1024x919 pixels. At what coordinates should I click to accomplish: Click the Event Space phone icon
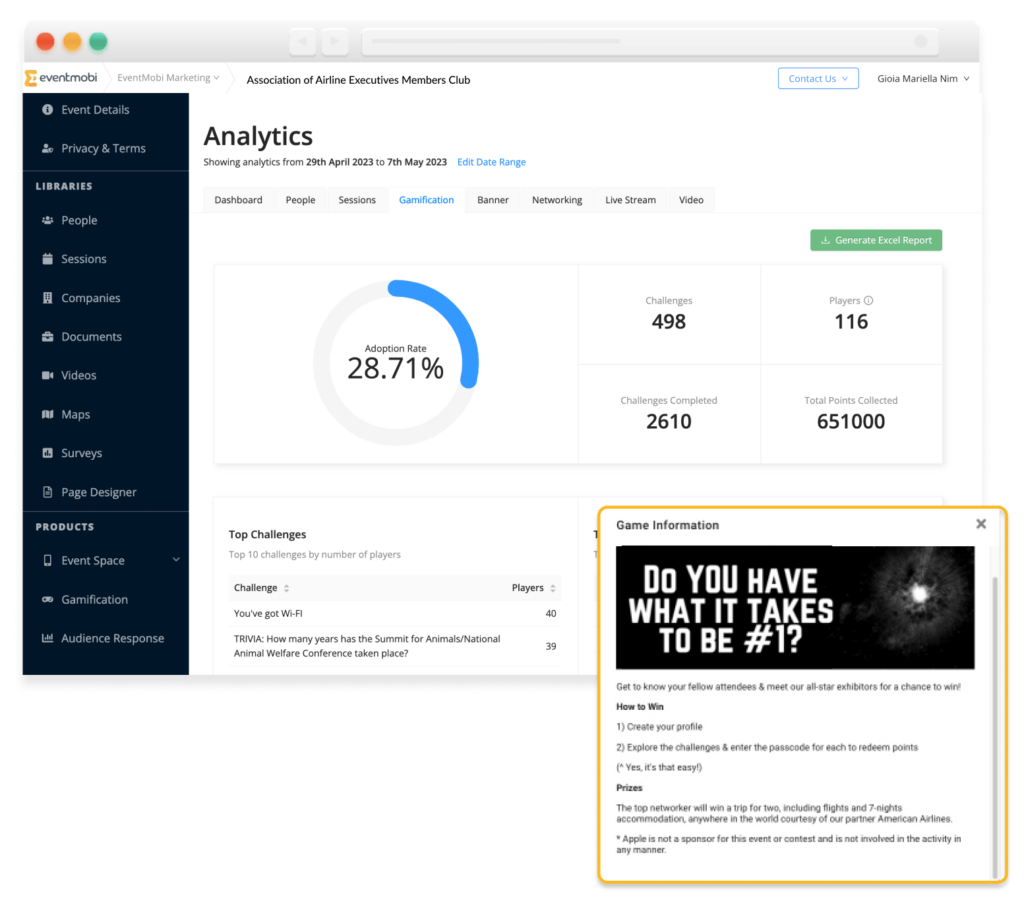point(48,560)
